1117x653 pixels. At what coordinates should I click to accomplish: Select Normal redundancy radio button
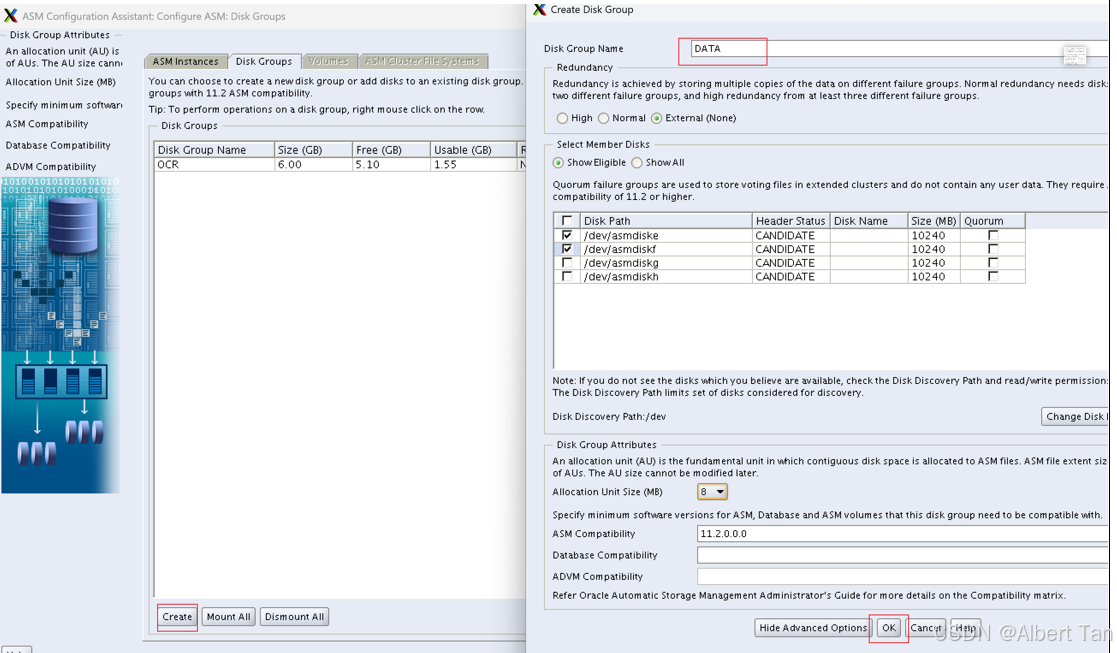(604, 118)
